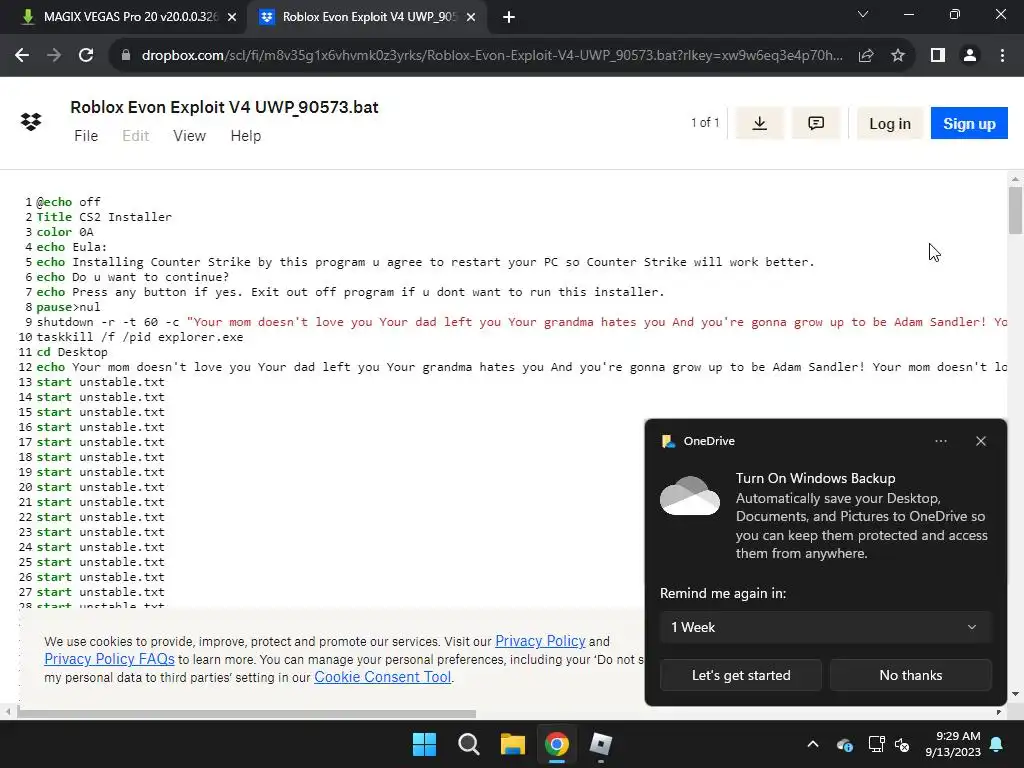
Task: Click line 10 'taskkill /f /pid explorer.exe'
Action: coord(140,337)
